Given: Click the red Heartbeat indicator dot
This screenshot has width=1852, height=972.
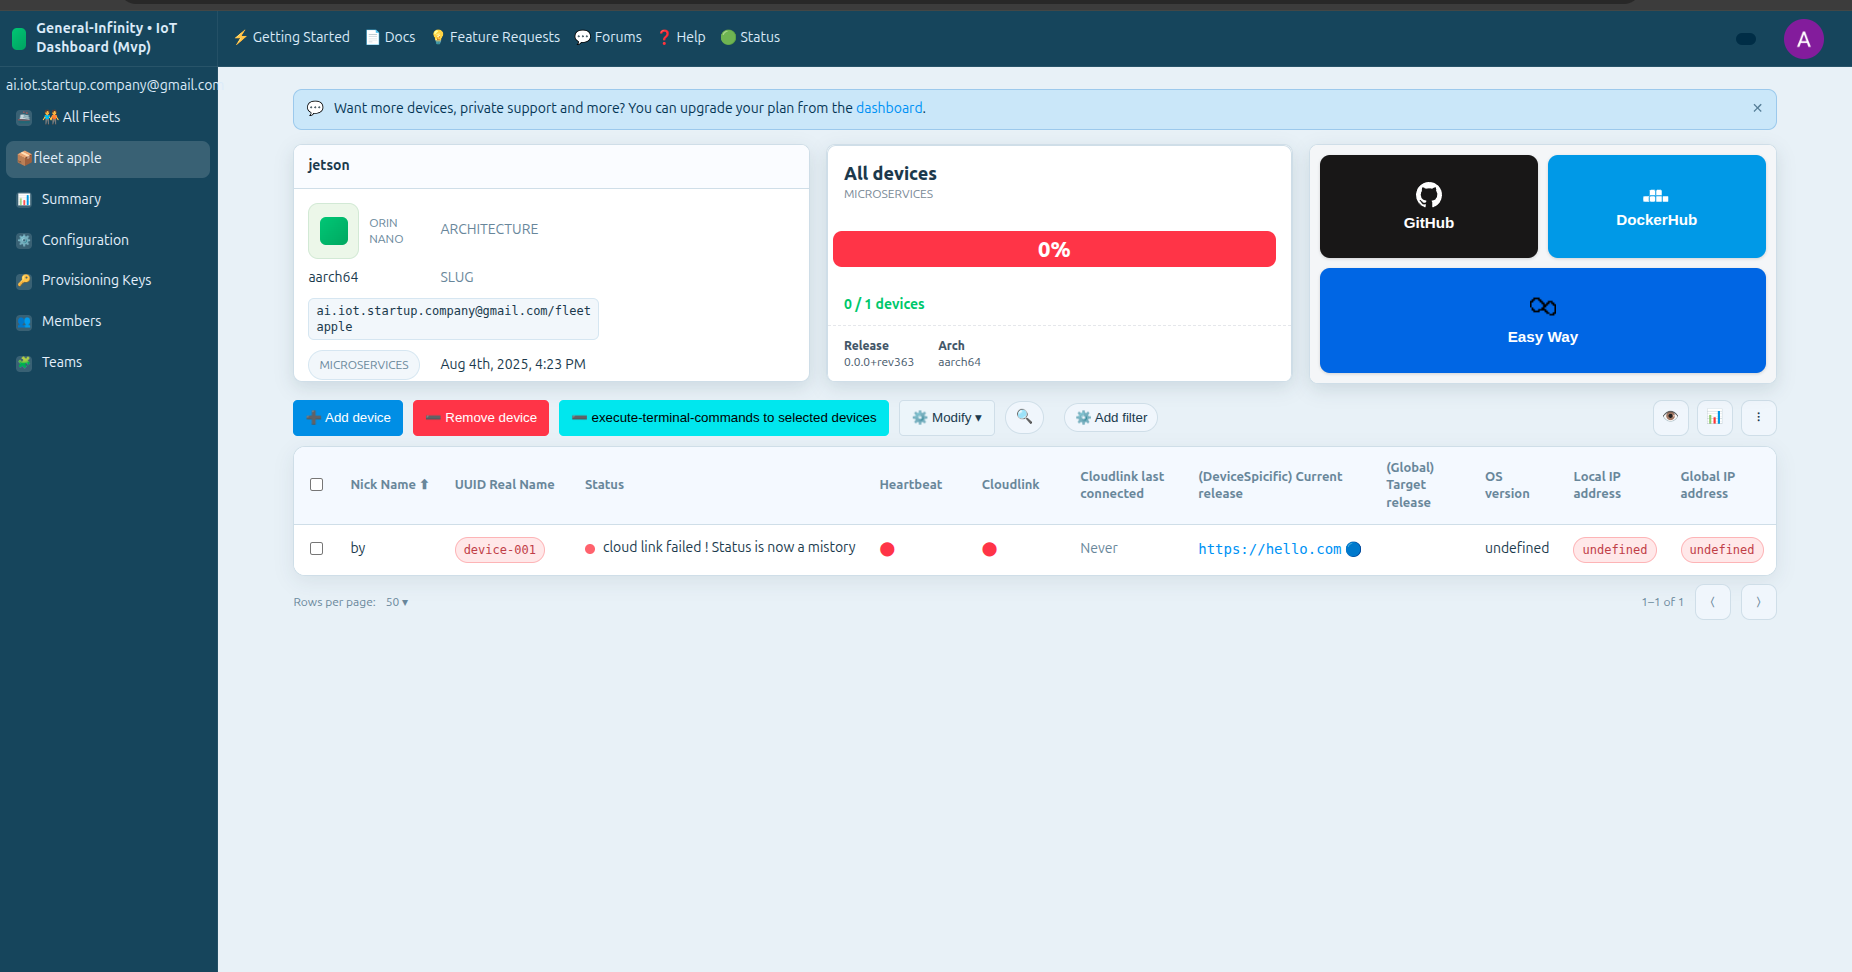Looking at the screenshot, I should [x=887, y=549].
